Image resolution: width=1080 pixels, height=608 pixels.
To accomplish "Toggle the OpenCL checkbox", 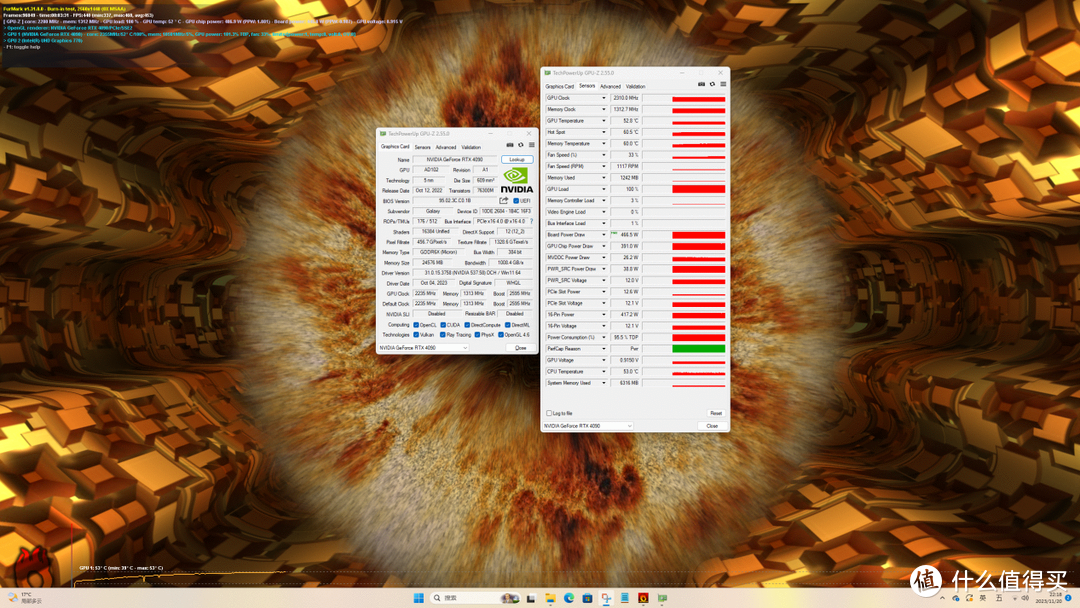I will click(x=416, y=325).
